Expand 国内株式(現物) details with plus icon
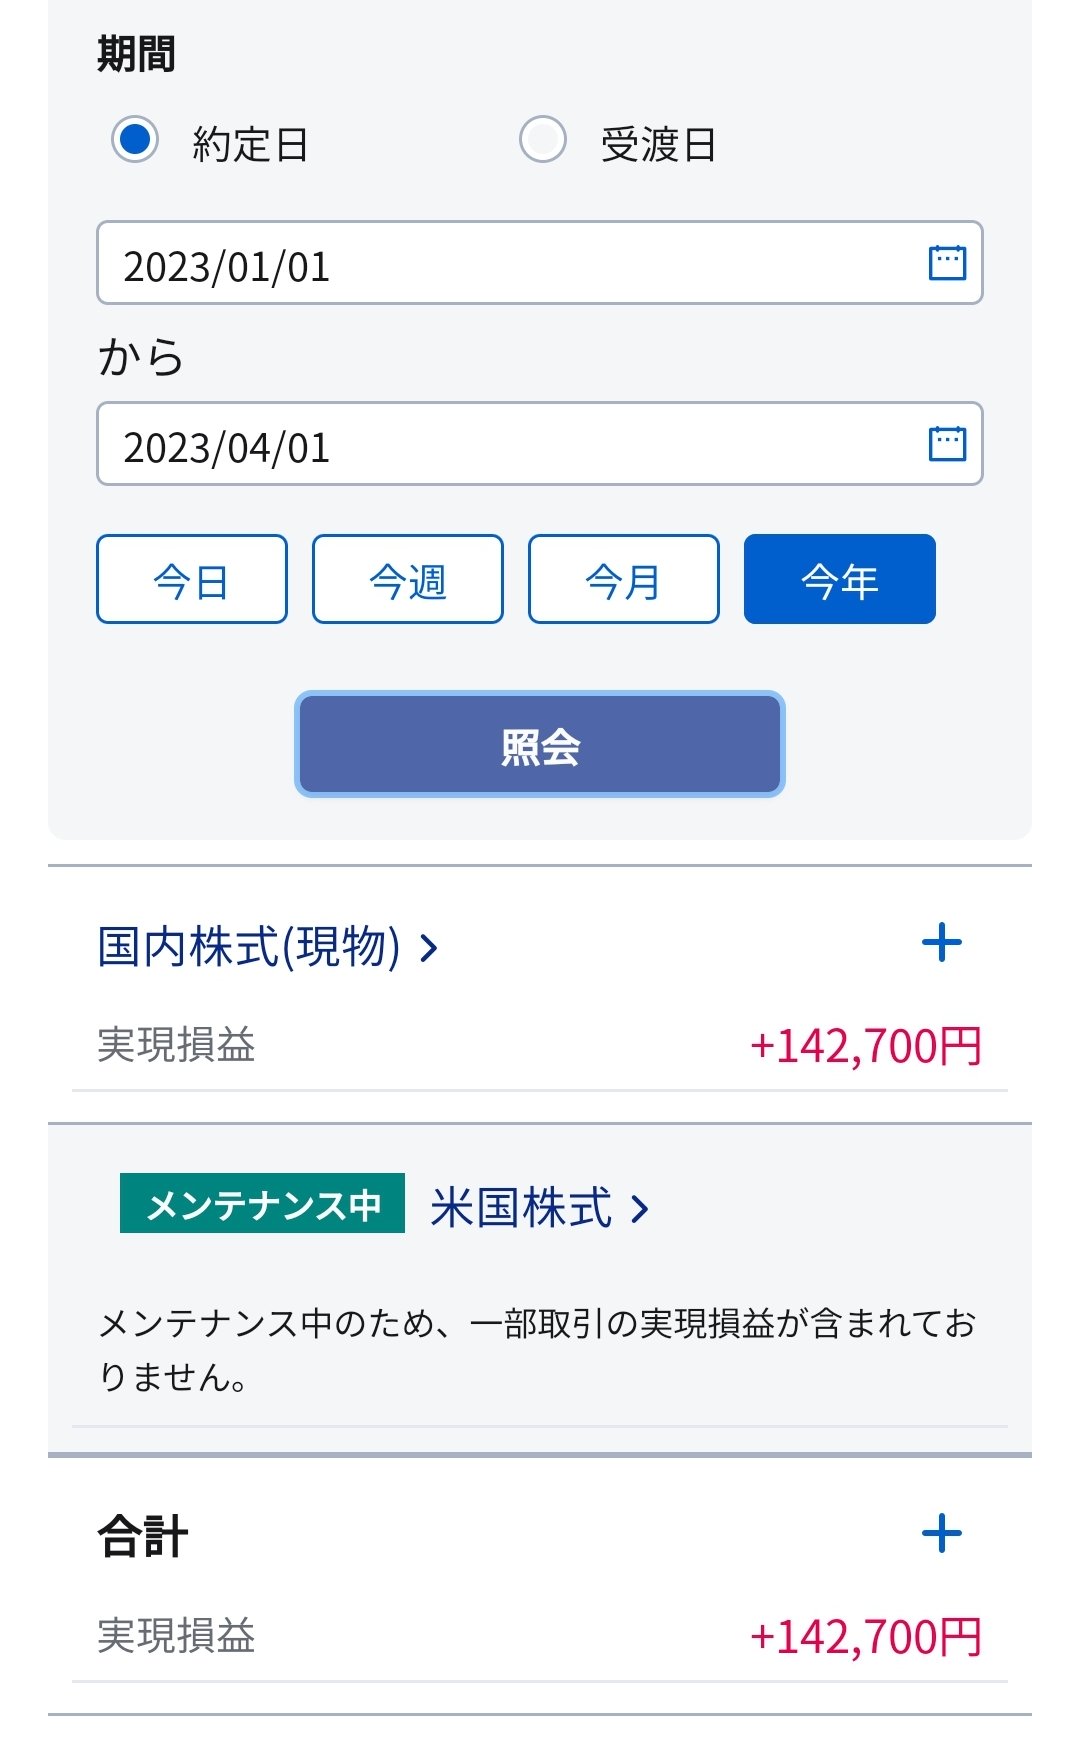This screenshot has height=1748, width=1080. tap(941, 943)
